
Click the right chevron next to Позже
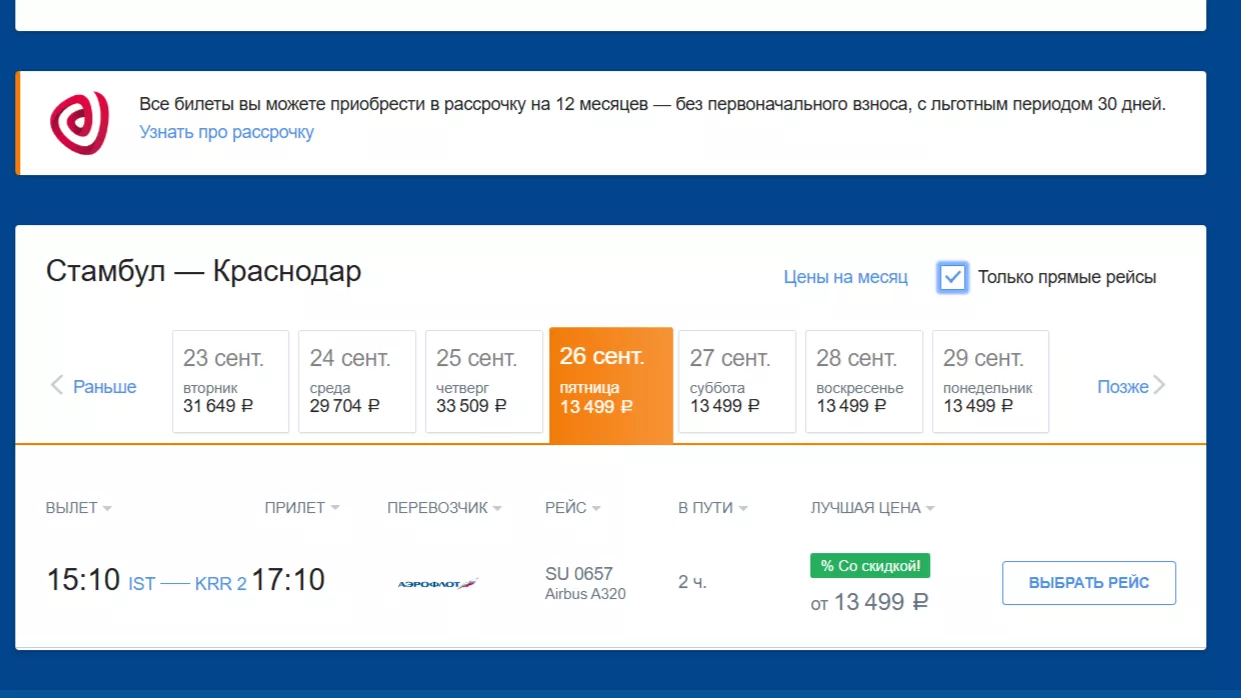[1159, 386]
